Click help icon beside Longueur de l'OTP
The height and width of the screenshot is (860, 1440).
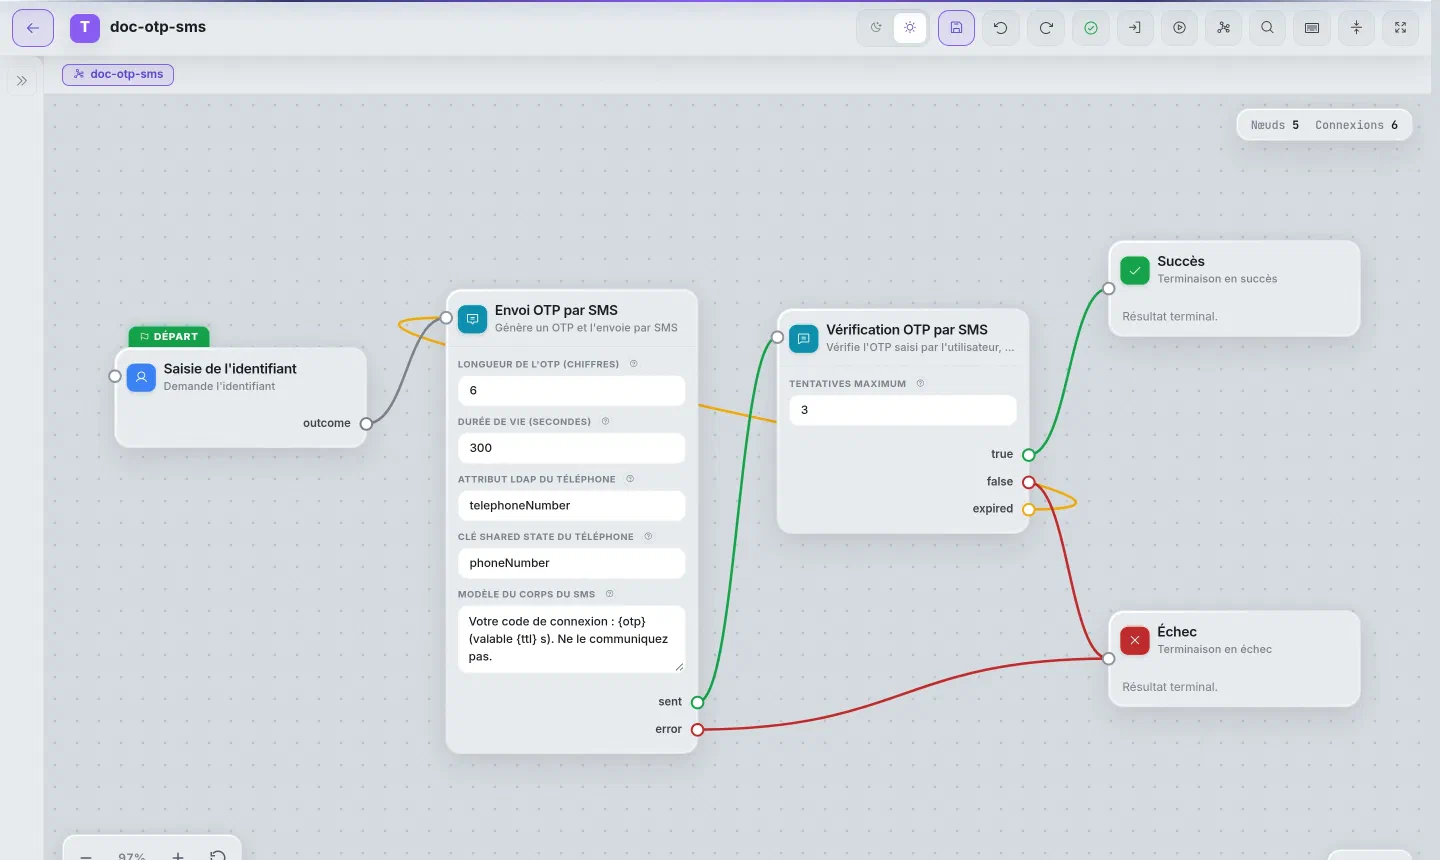[633, 364]
